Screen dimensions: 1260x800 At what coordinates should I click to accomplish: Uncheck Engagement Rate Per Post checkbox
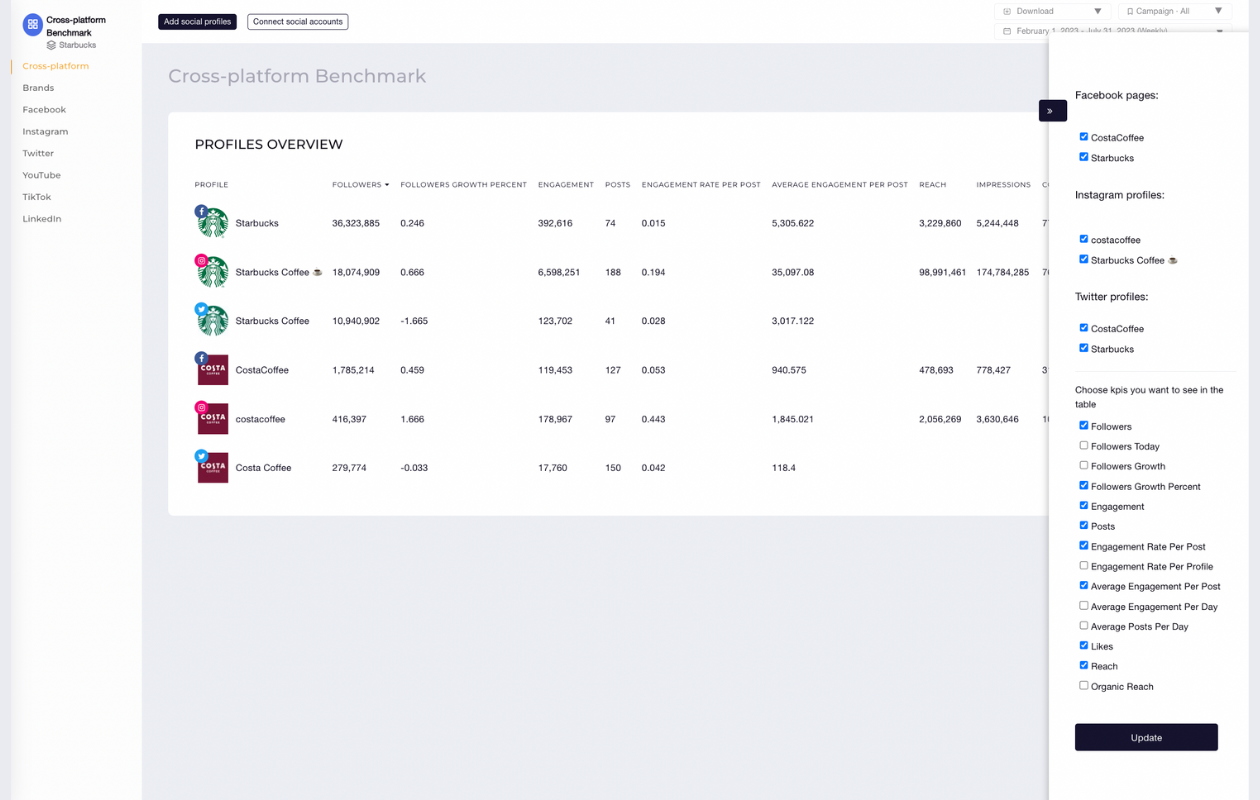tap(1083, 545)
